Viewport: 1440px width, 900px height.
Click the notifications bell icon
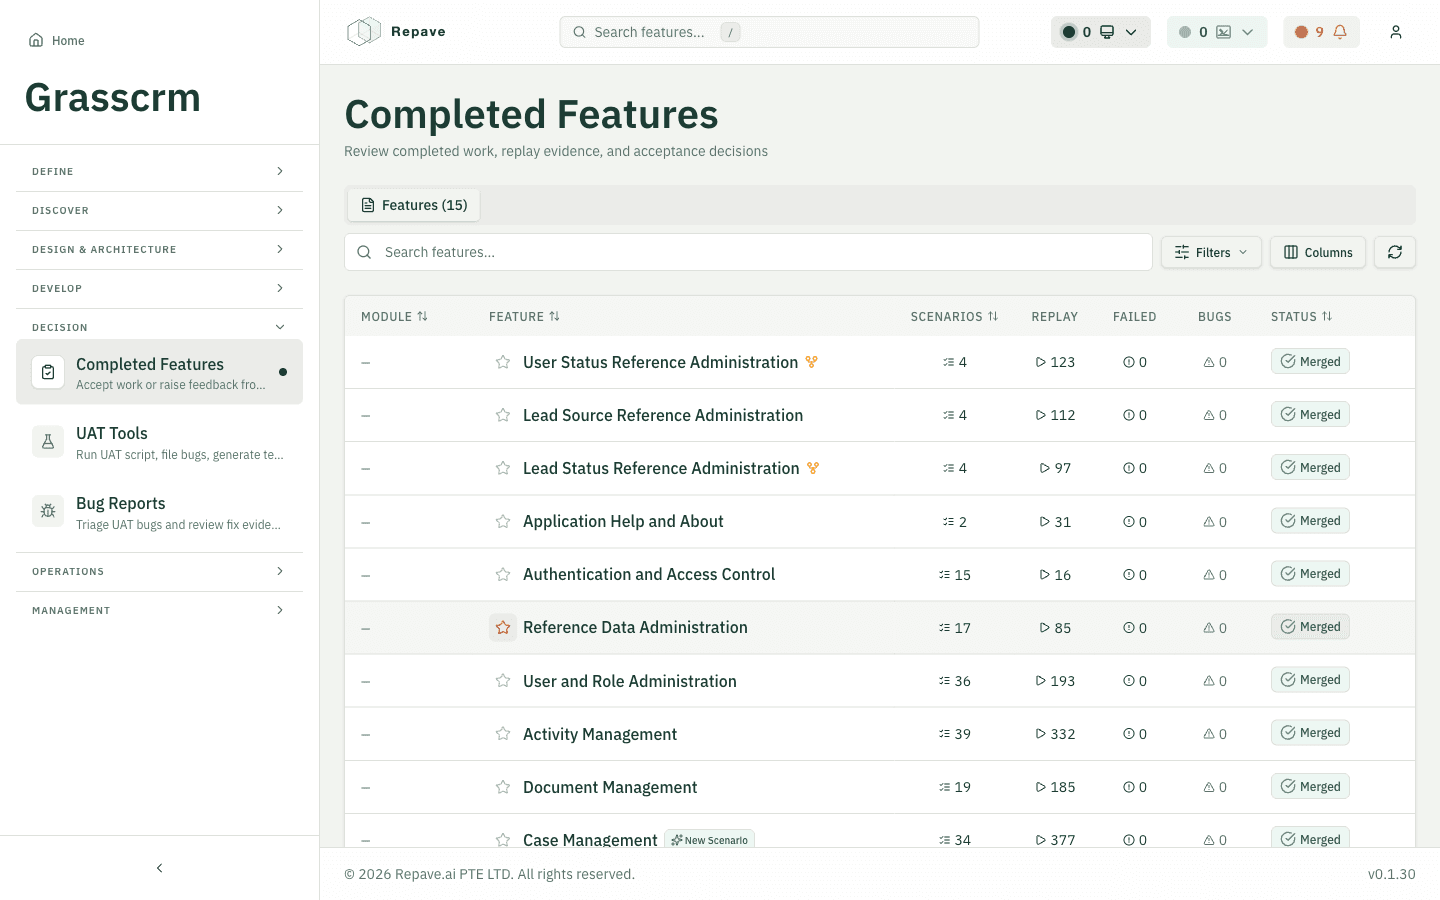coord(1340,32)
